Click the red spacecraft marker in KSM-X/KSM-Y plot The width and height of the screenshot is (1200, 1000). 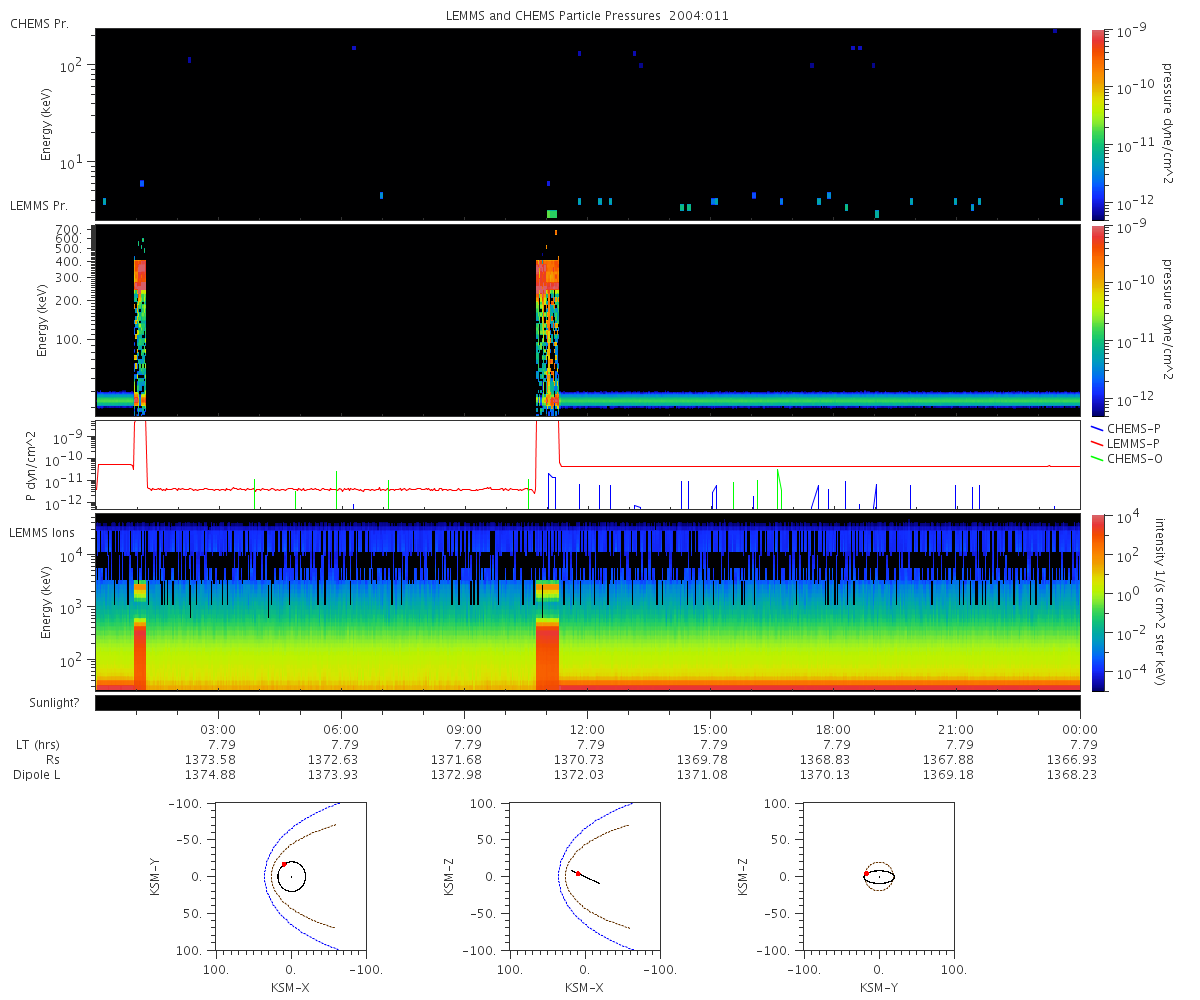coord(284,864)
